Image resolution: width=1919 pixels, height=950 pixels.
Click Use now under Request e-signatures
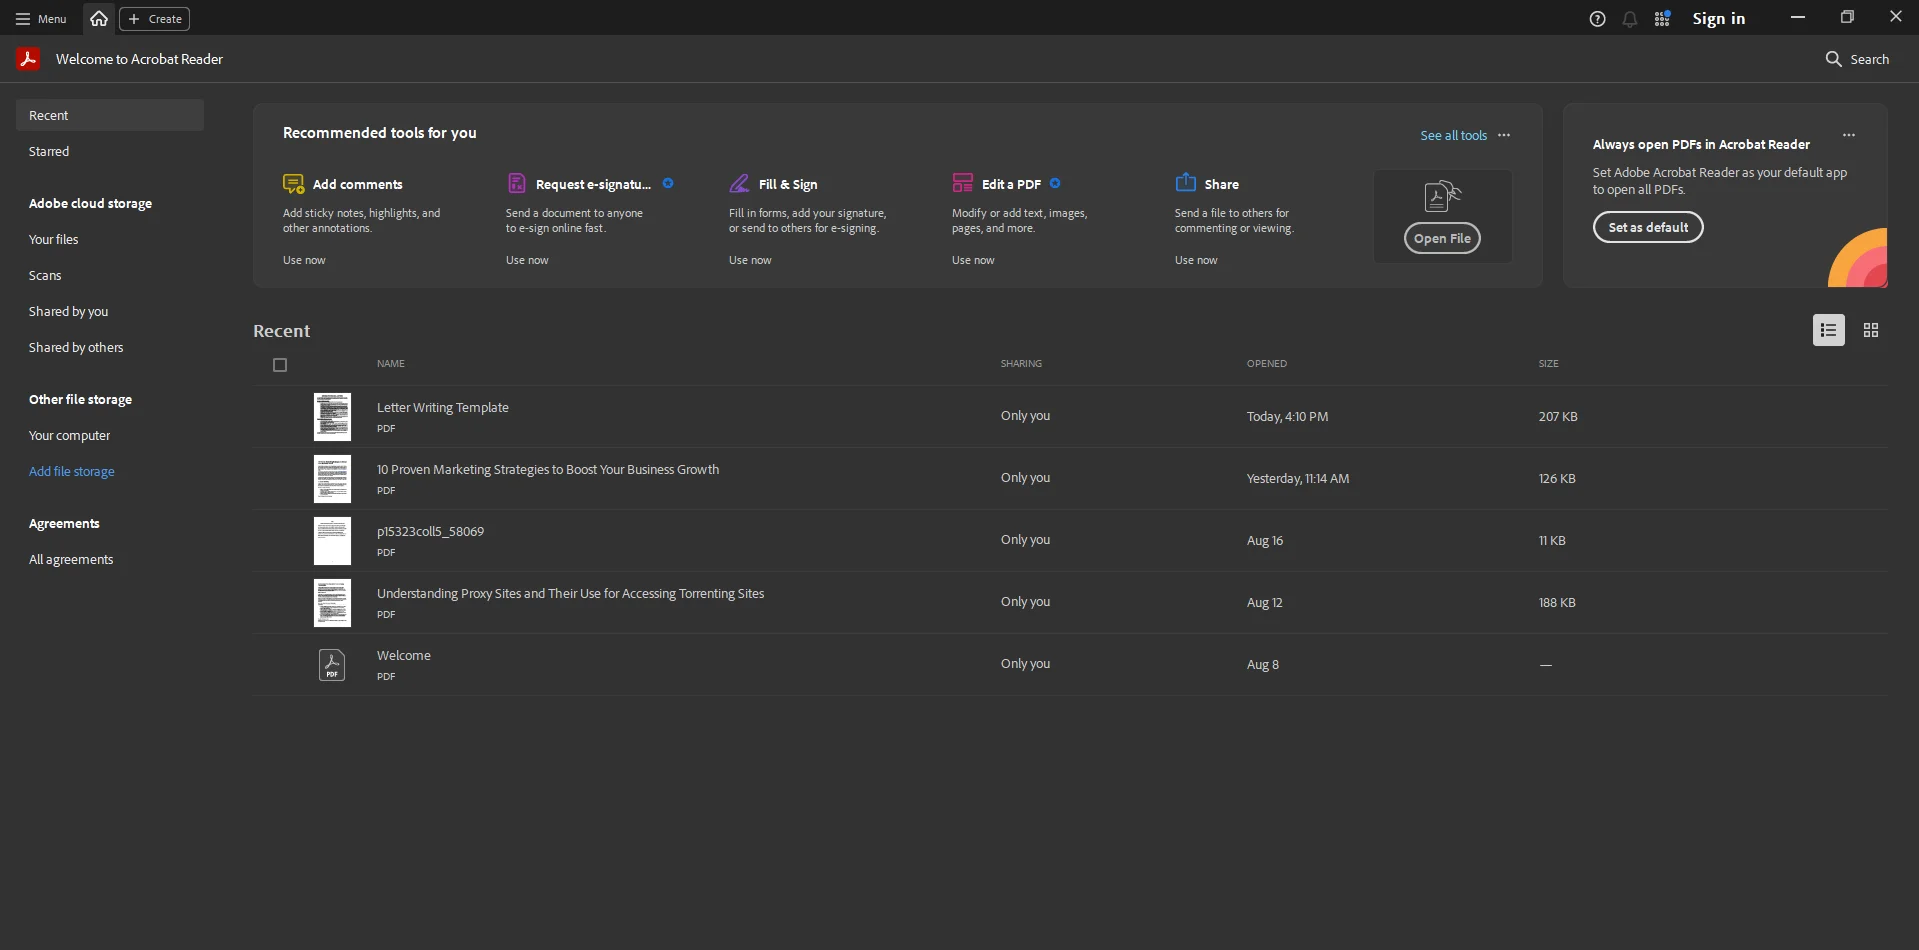click(527, 260)
